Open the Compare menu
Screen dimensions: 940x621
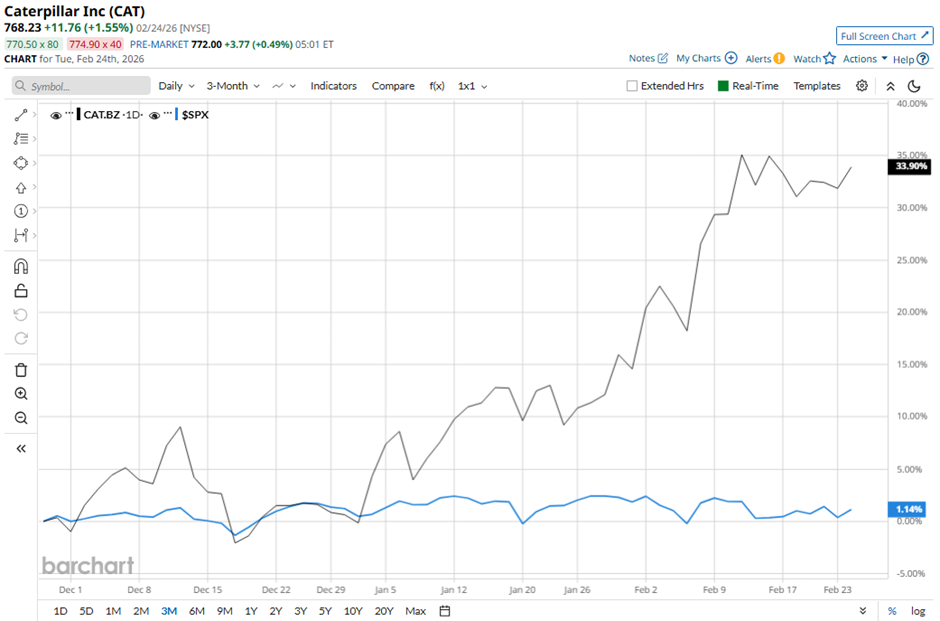[x=393, y=86]
